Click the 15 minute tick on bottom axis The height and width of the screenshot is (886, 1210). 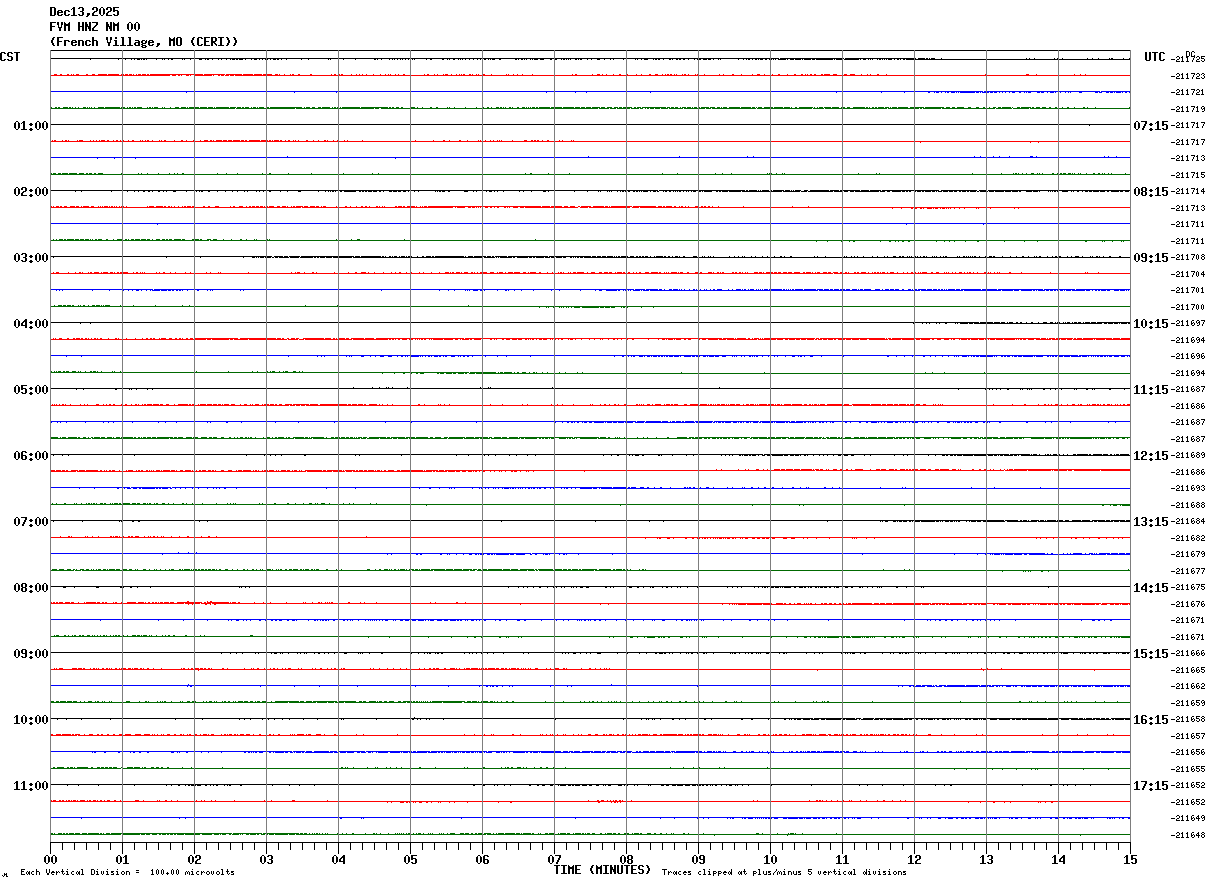click(x=1130, y=859)
